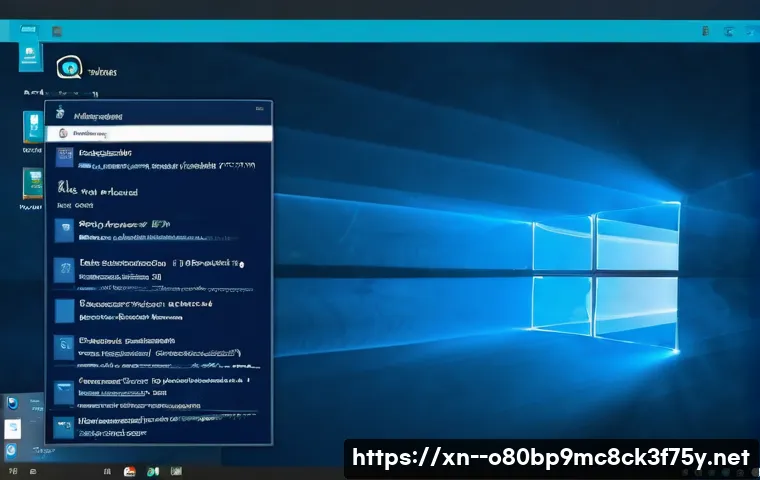Click the round speech-bubble icon at top left

click(x=71, y=67)
